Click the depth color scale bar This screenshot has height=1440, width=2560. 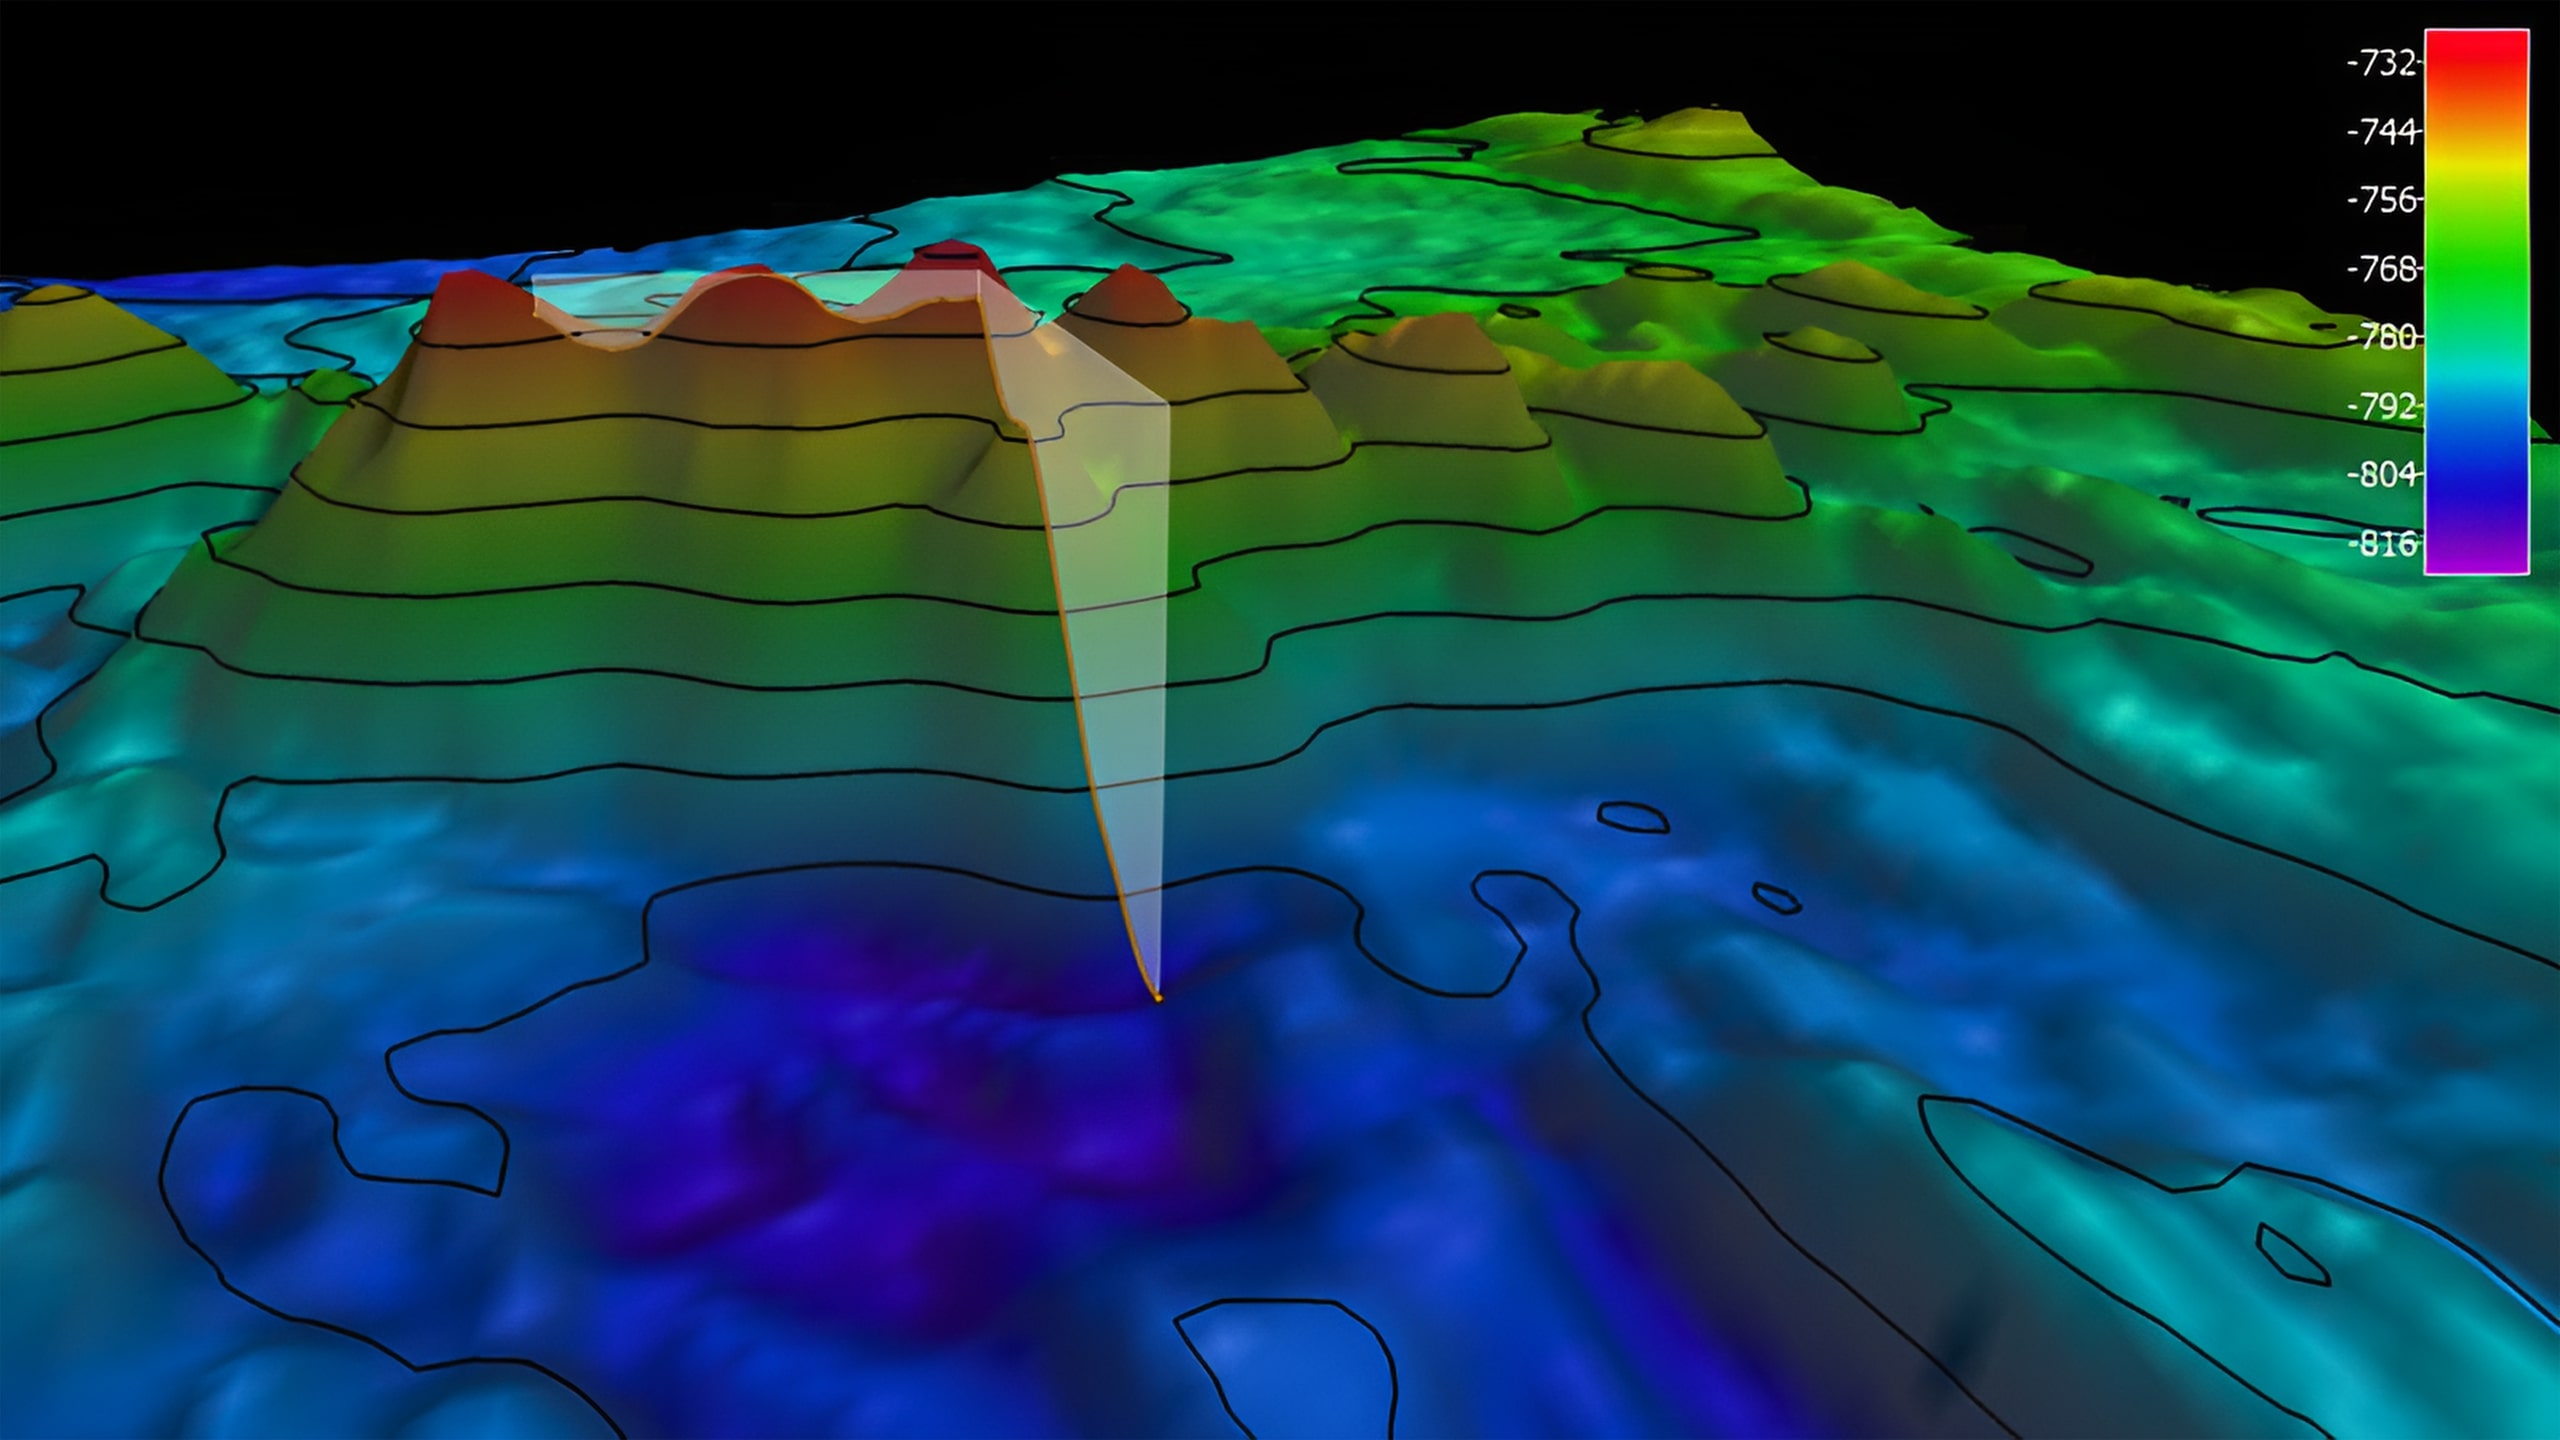2477,302
